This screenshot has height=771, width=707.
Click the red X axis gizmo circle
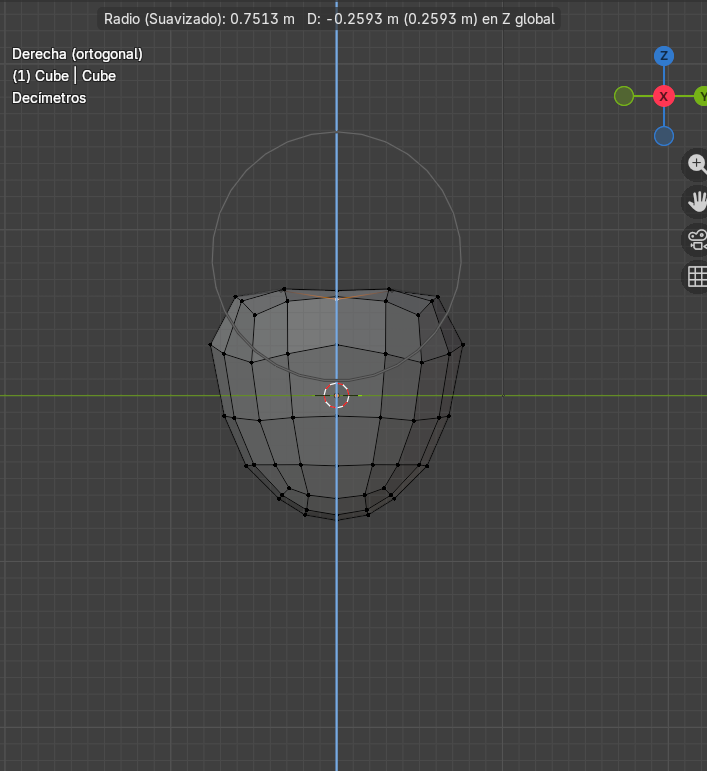click(663, 96)
